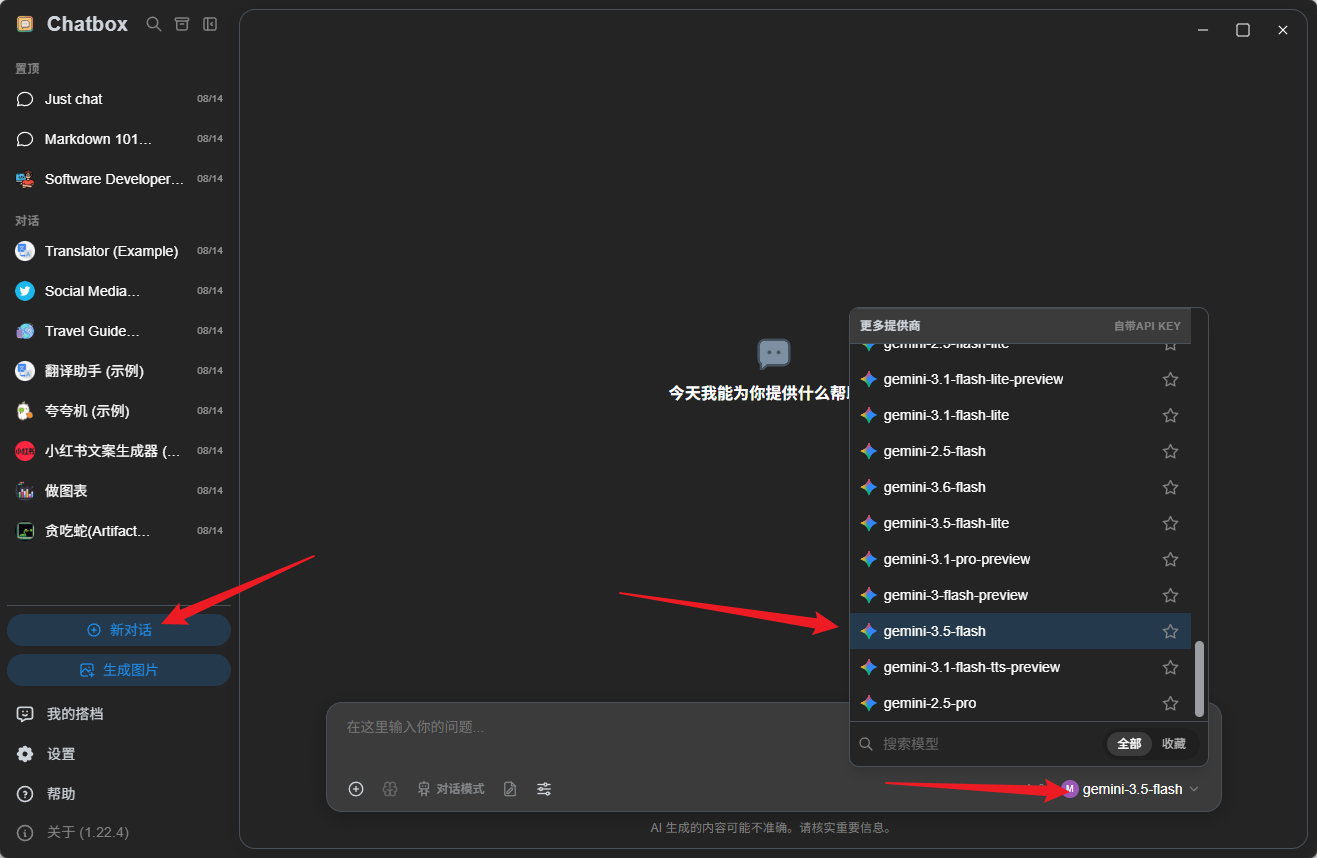The height and width of the screenshot is (858, 1317).
Task: Favorite the gemini-2.5-flash model via star
Action: coord(1170,451)
